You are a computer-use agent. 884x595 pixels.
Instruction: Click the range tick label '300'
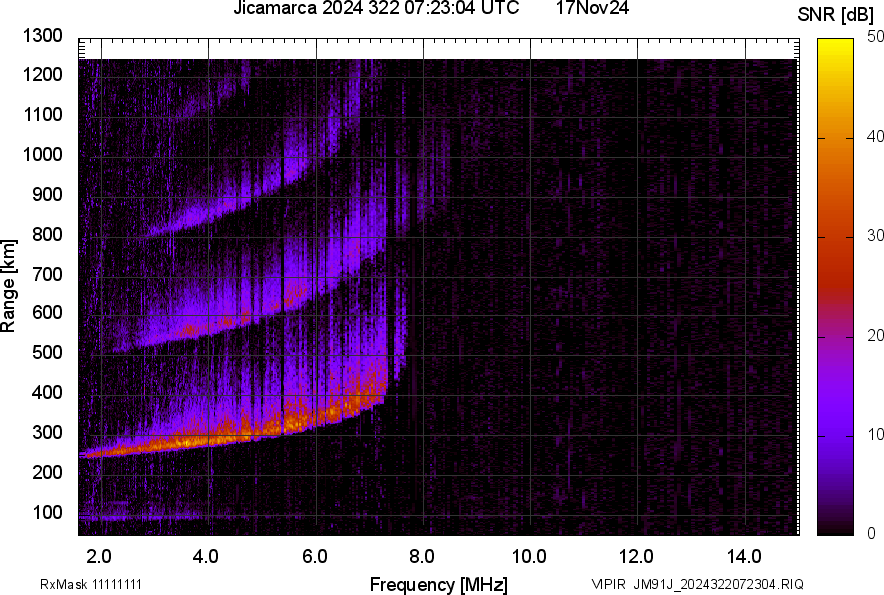(47, 432)
